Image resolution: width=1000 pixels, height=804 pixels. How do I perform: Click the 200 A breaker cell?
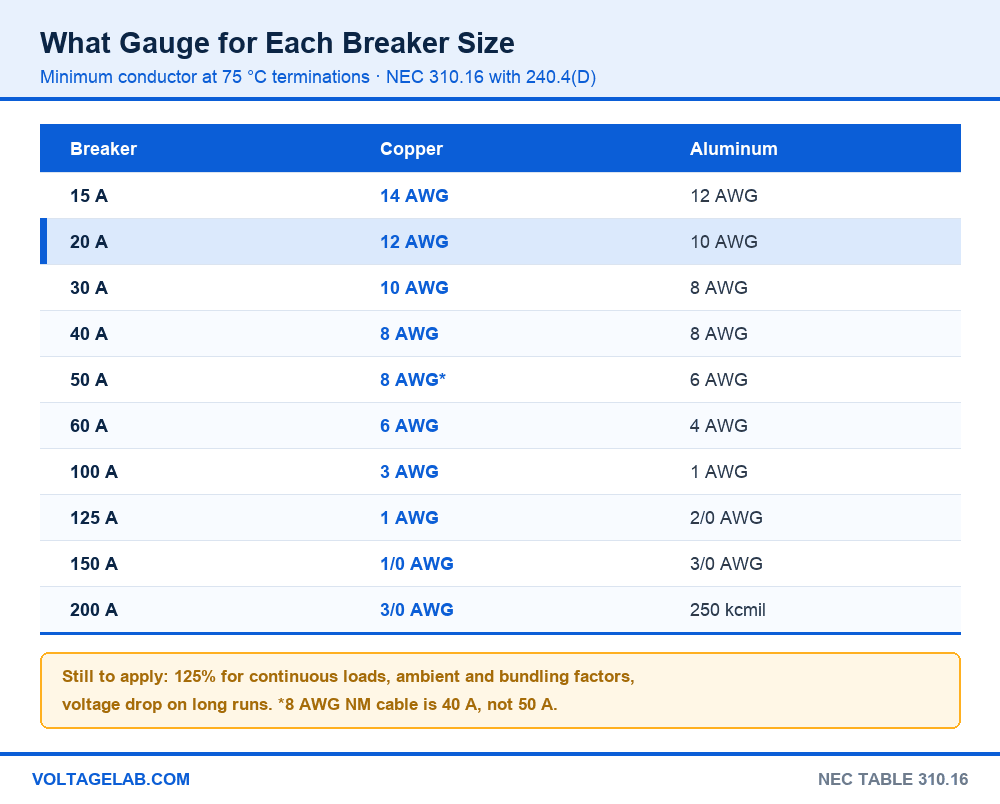point(94,610)
